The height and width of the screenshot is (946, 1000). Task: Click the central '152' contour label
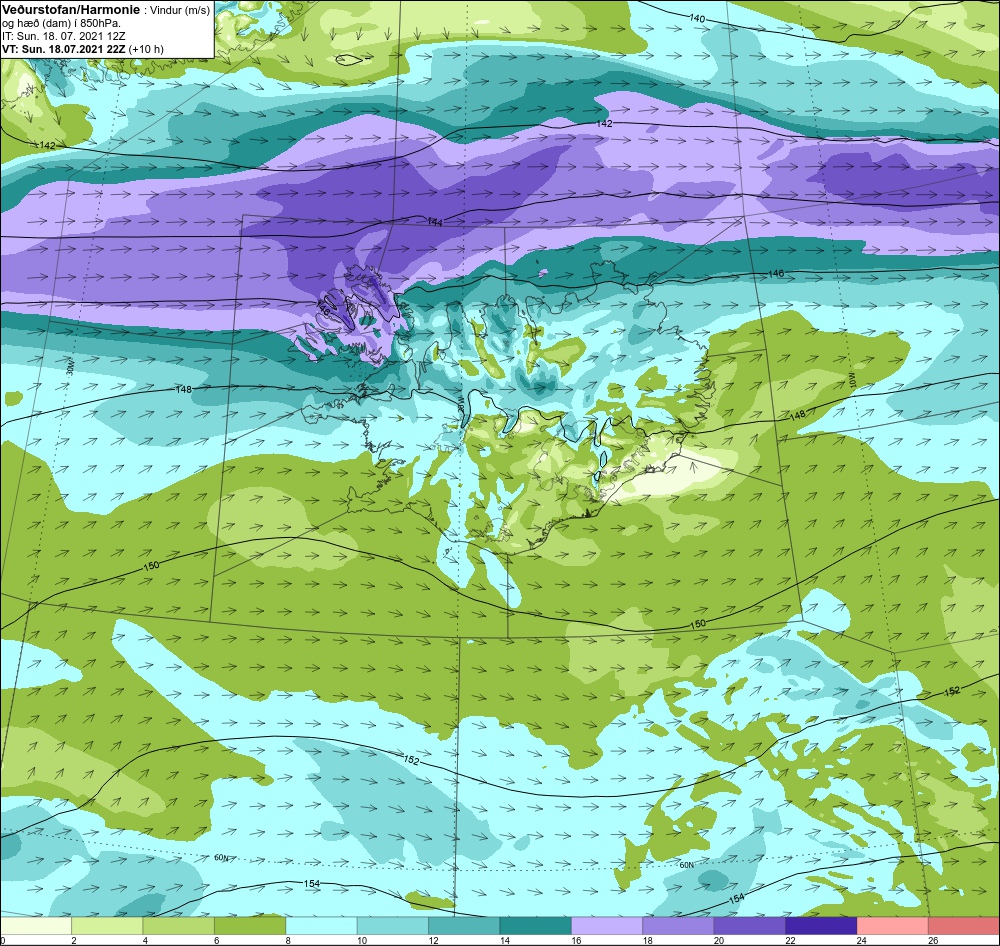(x=412, y=760)
